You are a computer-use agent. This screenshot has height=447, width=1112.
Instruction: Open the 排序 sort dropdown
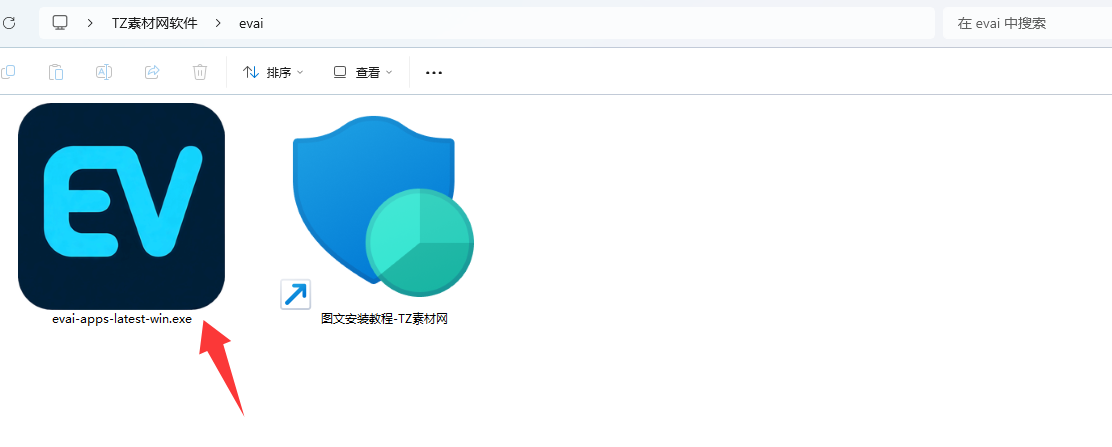pos(273,72)
